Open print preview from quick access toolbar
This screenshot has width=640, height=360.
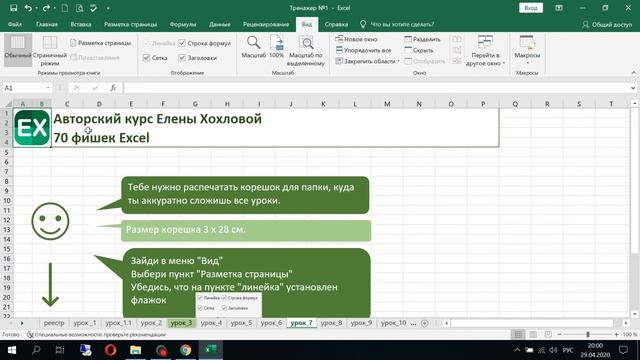pyautogui.click(x=79, y=8)
